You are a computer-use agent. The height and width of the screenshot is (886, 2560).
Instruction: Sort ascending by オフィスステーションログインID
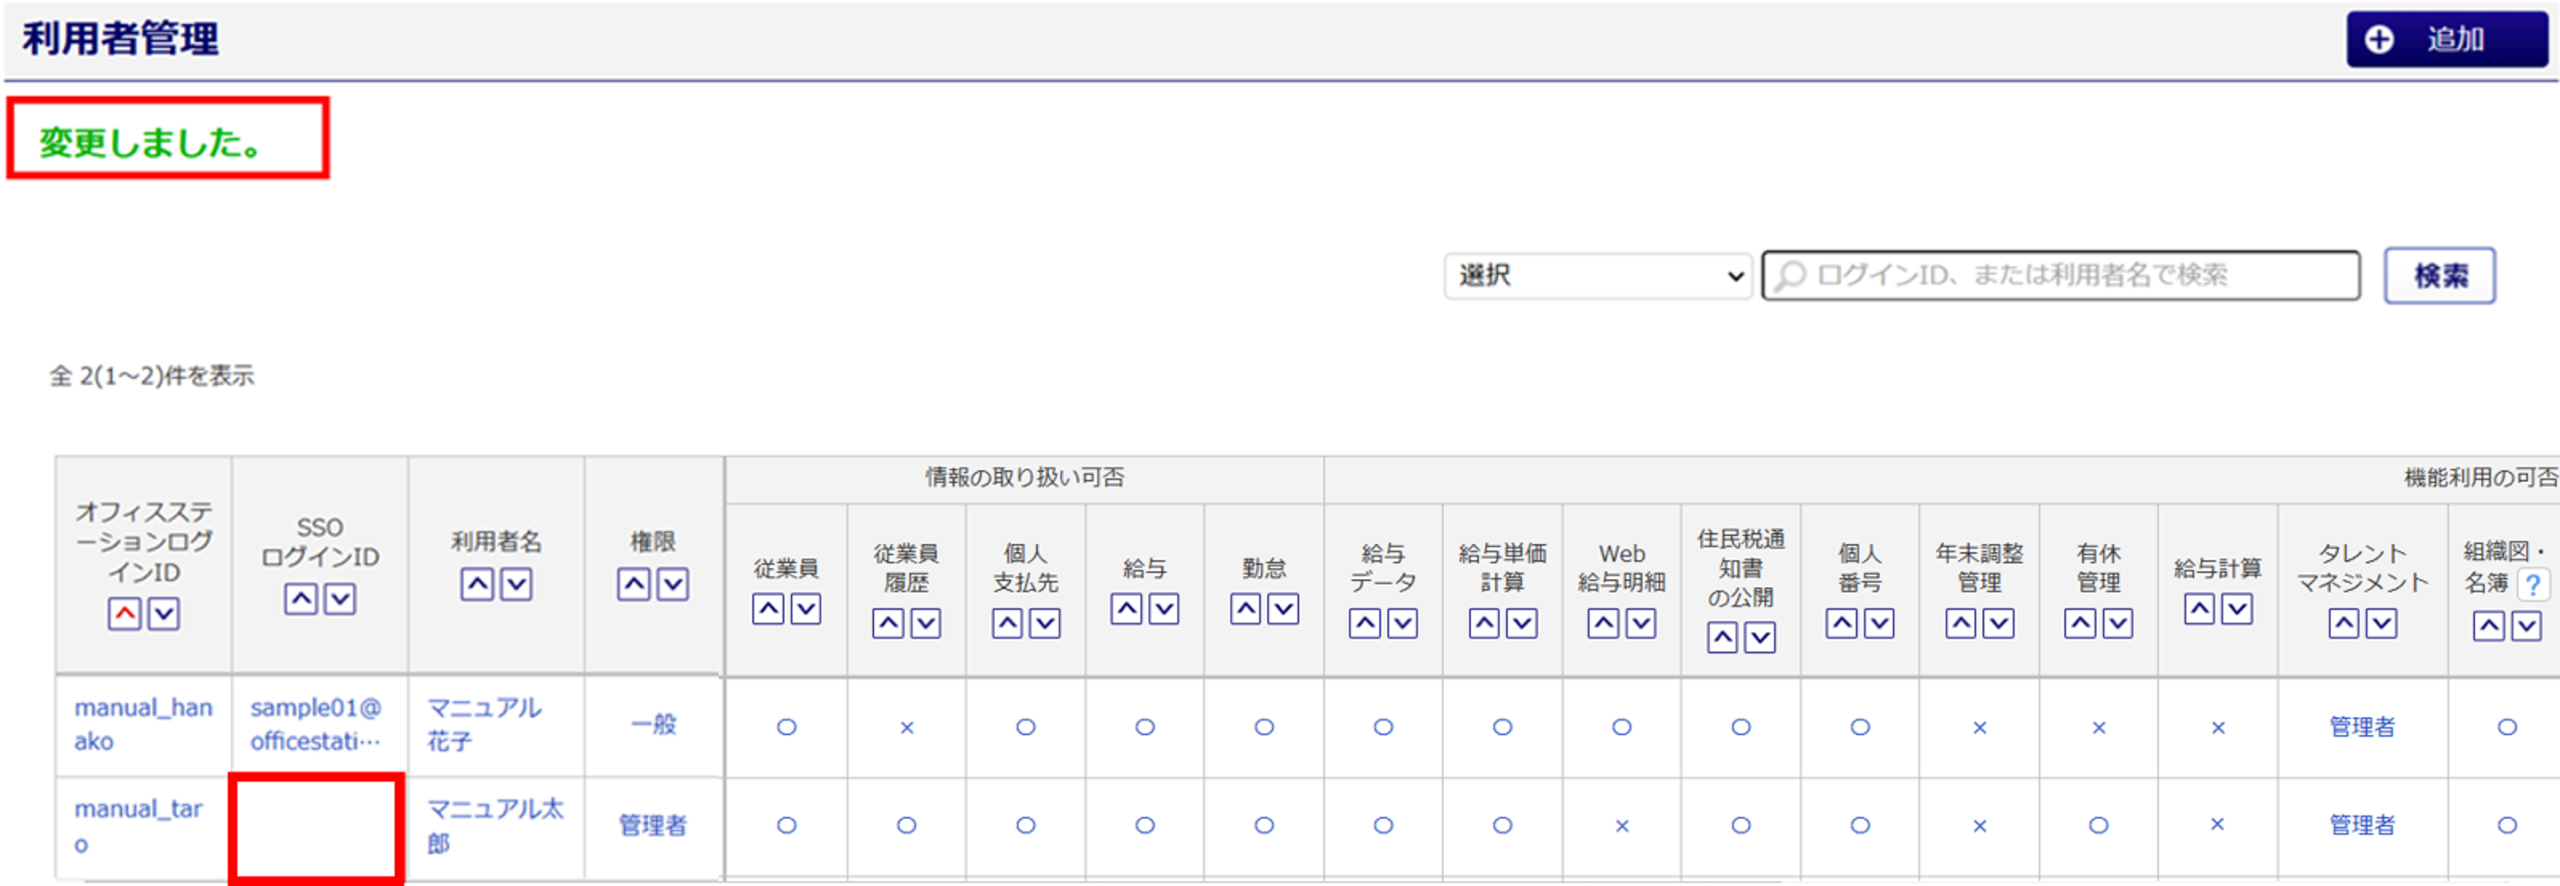pyautogui.click(x=124, y=614)
